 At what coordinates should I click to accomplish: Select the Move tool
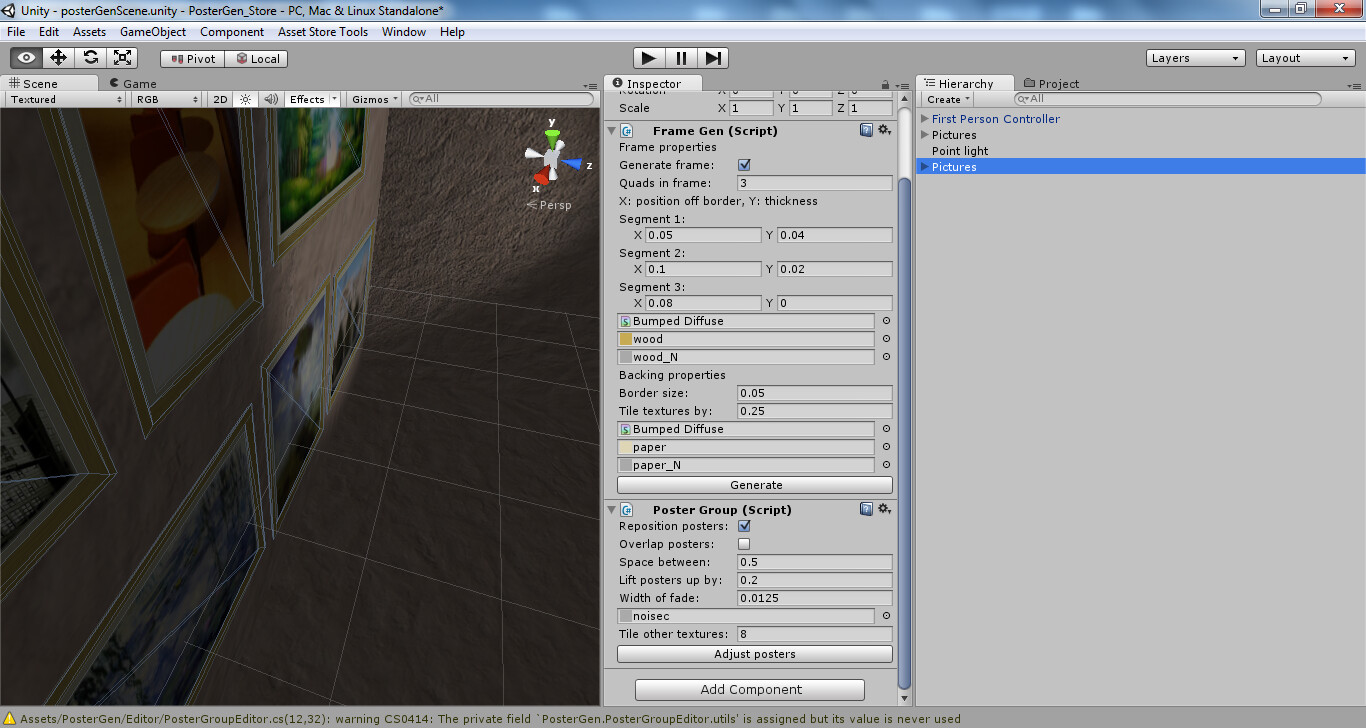coord(58,57)
